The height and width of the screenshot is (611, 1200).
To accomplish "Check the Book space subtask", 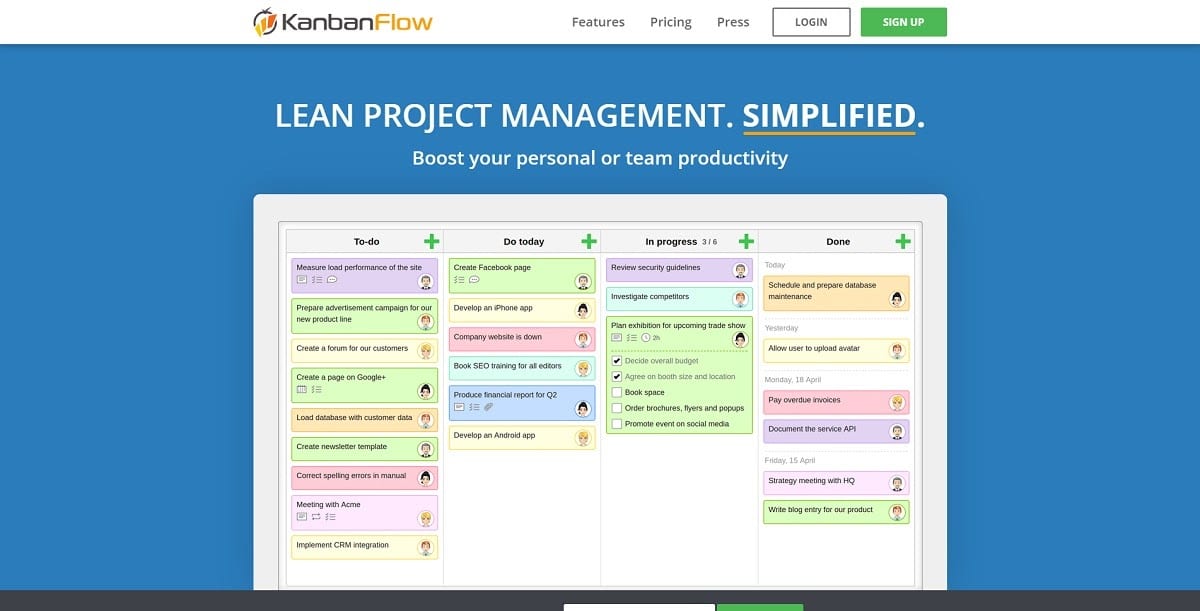I will tap(617, 393).
